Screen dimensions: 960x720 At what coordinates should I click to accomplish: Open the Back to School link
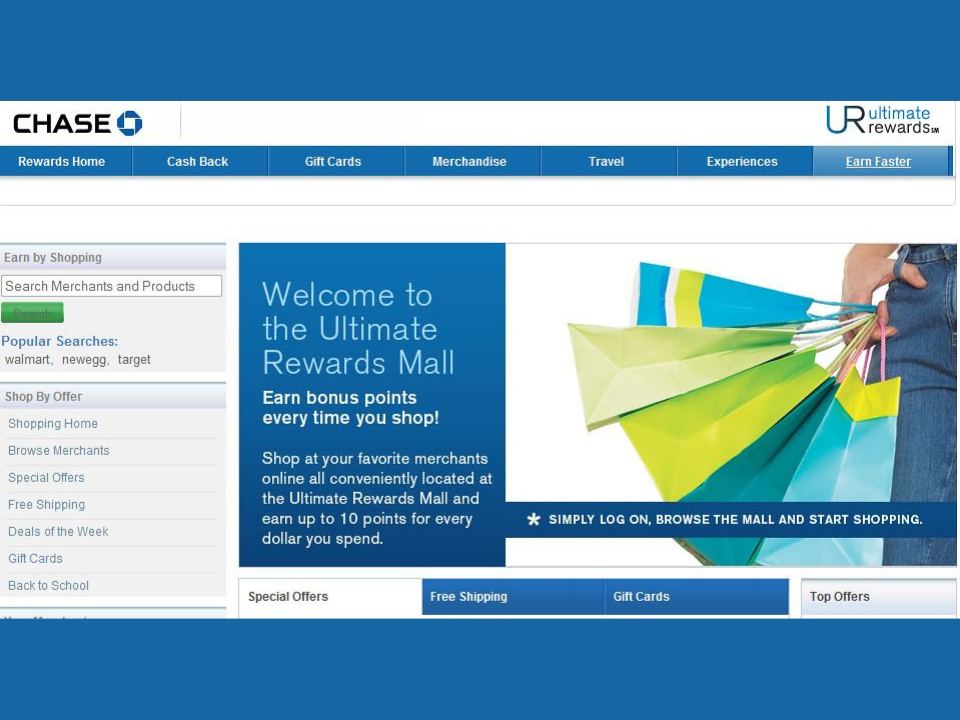click(48, 585)
